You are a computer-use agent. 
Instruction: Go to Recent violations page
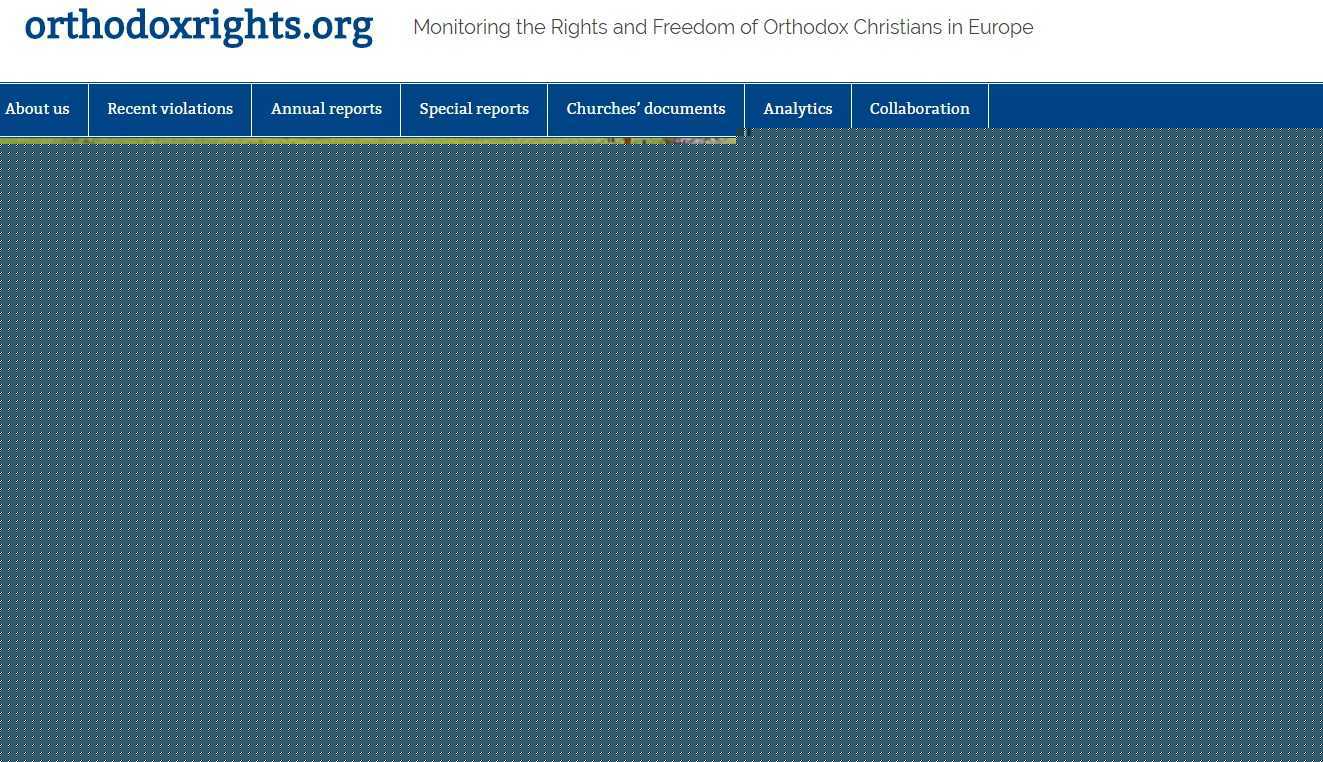tap(170, 108)
